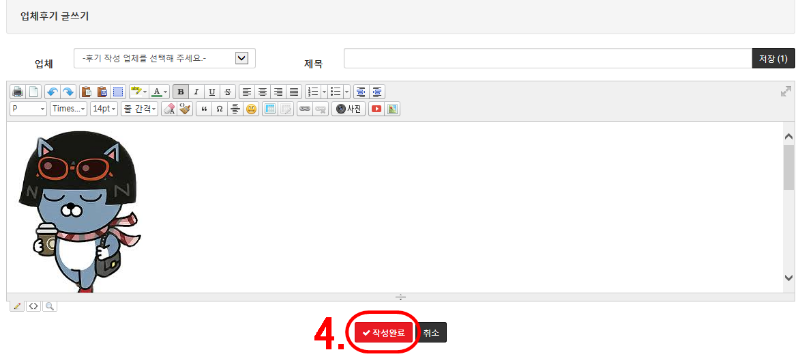This screenshot has width=800, height=363.
Task: Toggle fullscreen editor with expand arrows
Action: point(786,91)
